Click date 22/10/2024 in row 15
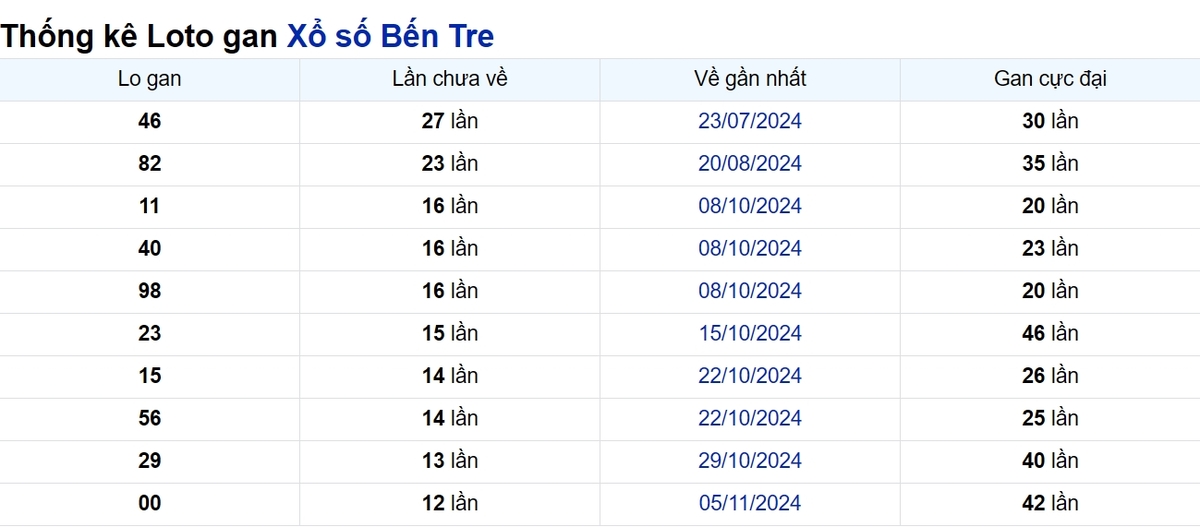Screen dimensions: 1200x527 [x=750, y=376]
